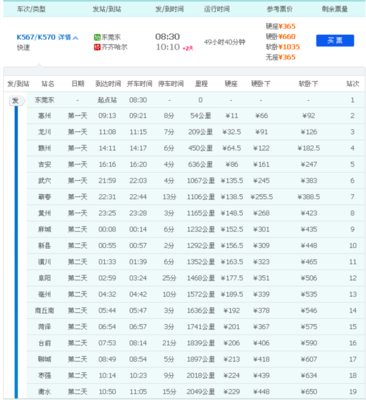The width and height of the screenshot is (366, 400).
Task: Click the 1741公里 distance cell
Action: [201, 327]
